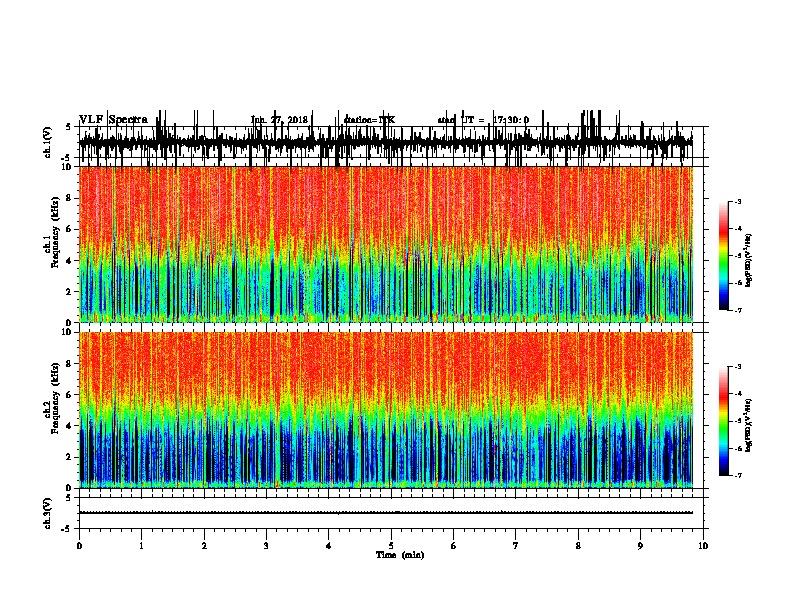
Task: Click the start UT 17:30 label
Action: point(483,120)
